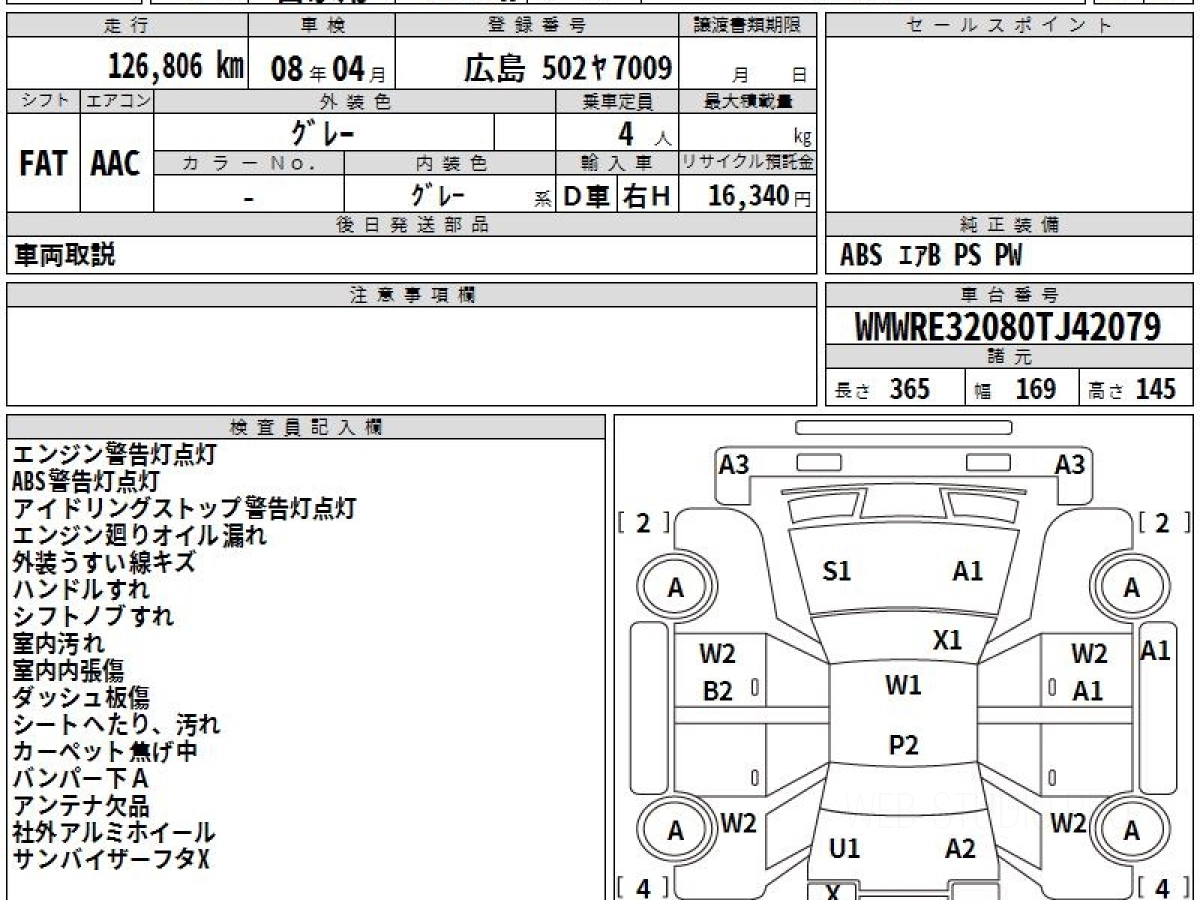Select the D車 import value
Viewport: 1200px width, 900px height.
point(586,196)
